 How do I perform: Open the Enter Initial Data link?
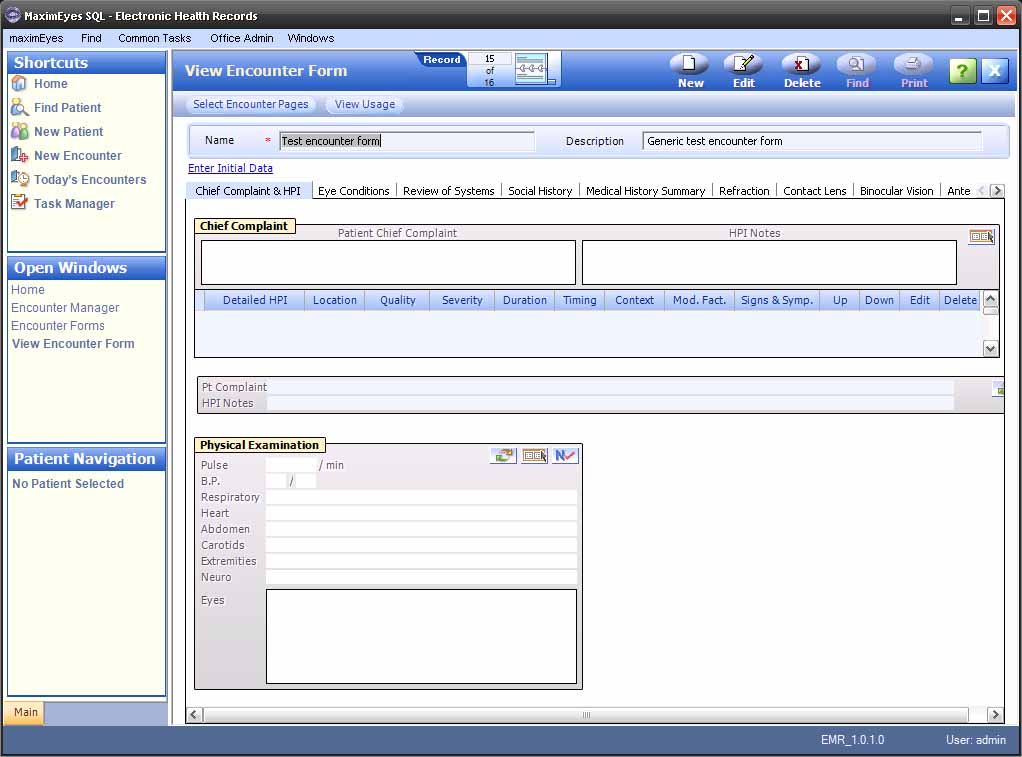tap(230, 168)
